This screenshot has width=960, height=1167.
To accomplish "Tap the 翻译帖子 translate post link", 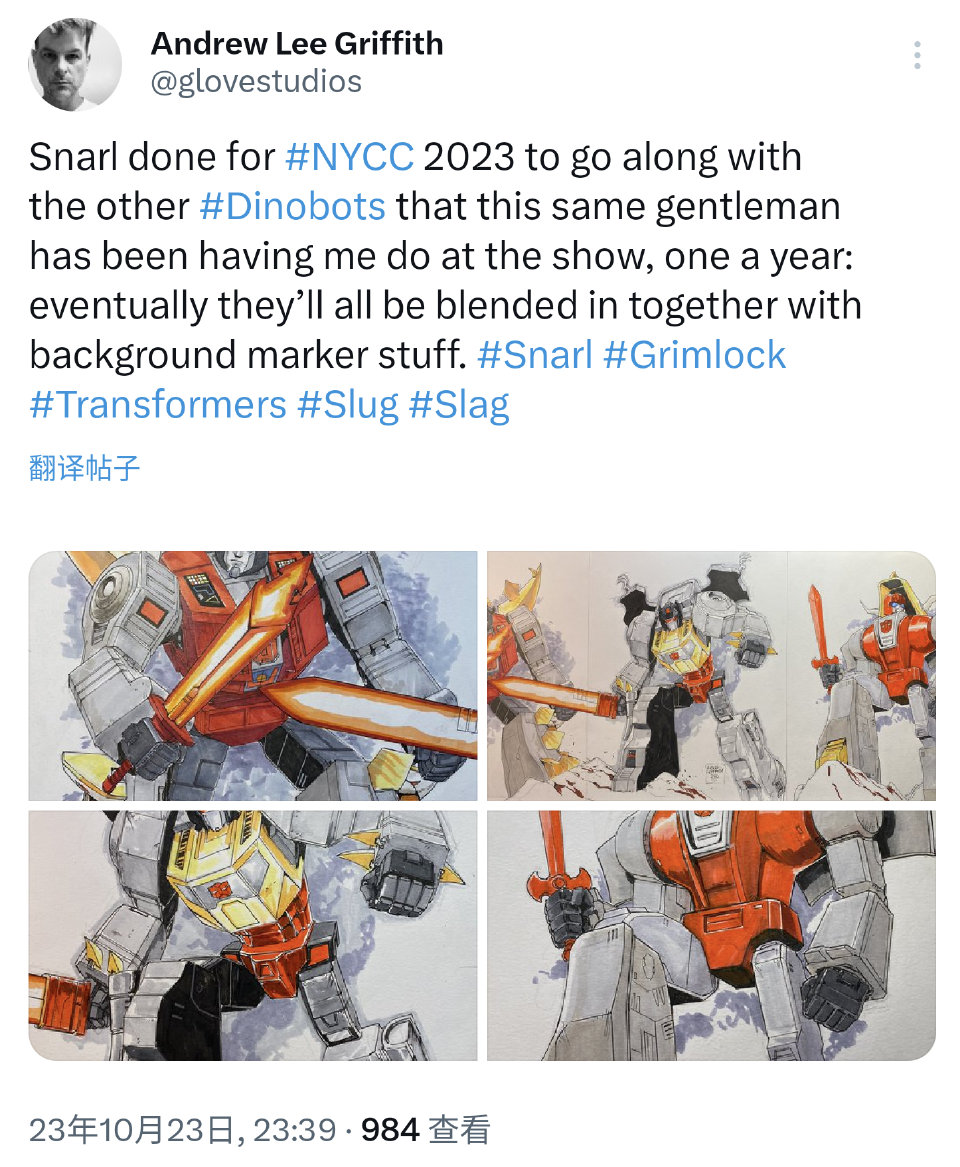I will pyautogui.click(x=84, y=468).
